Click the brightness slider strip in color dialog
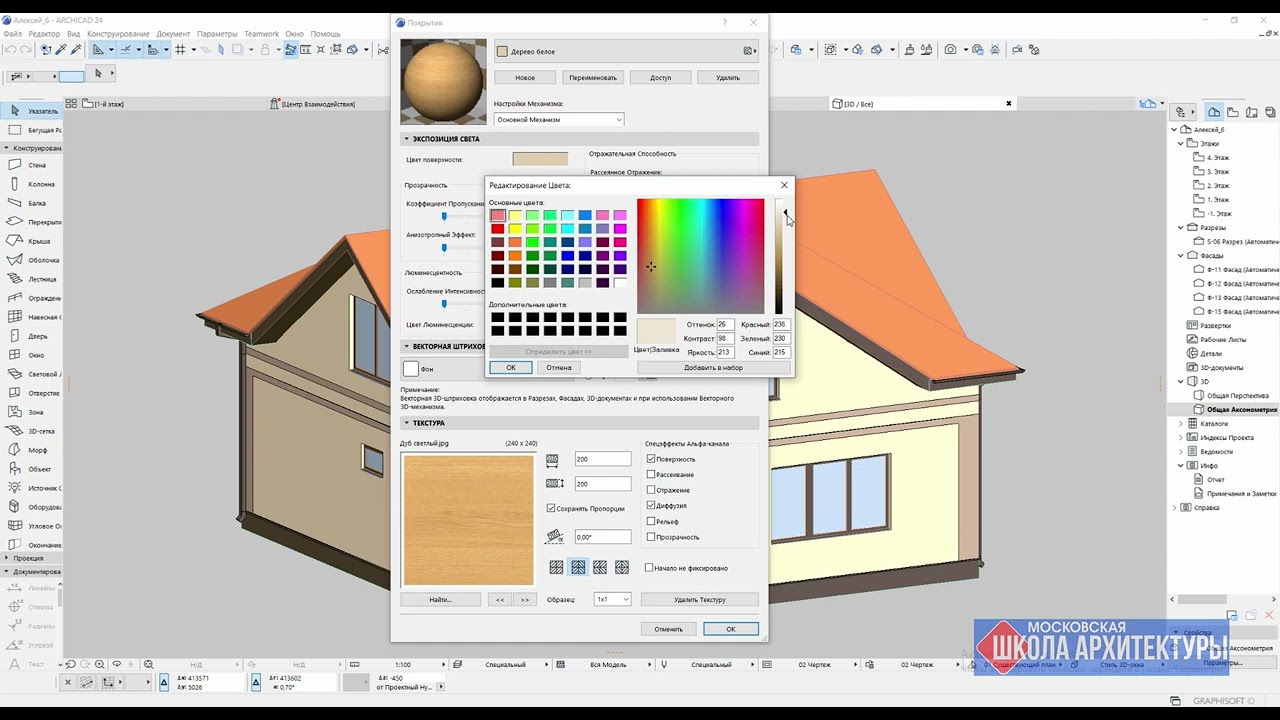1280x720 pixels. [779, 257]
